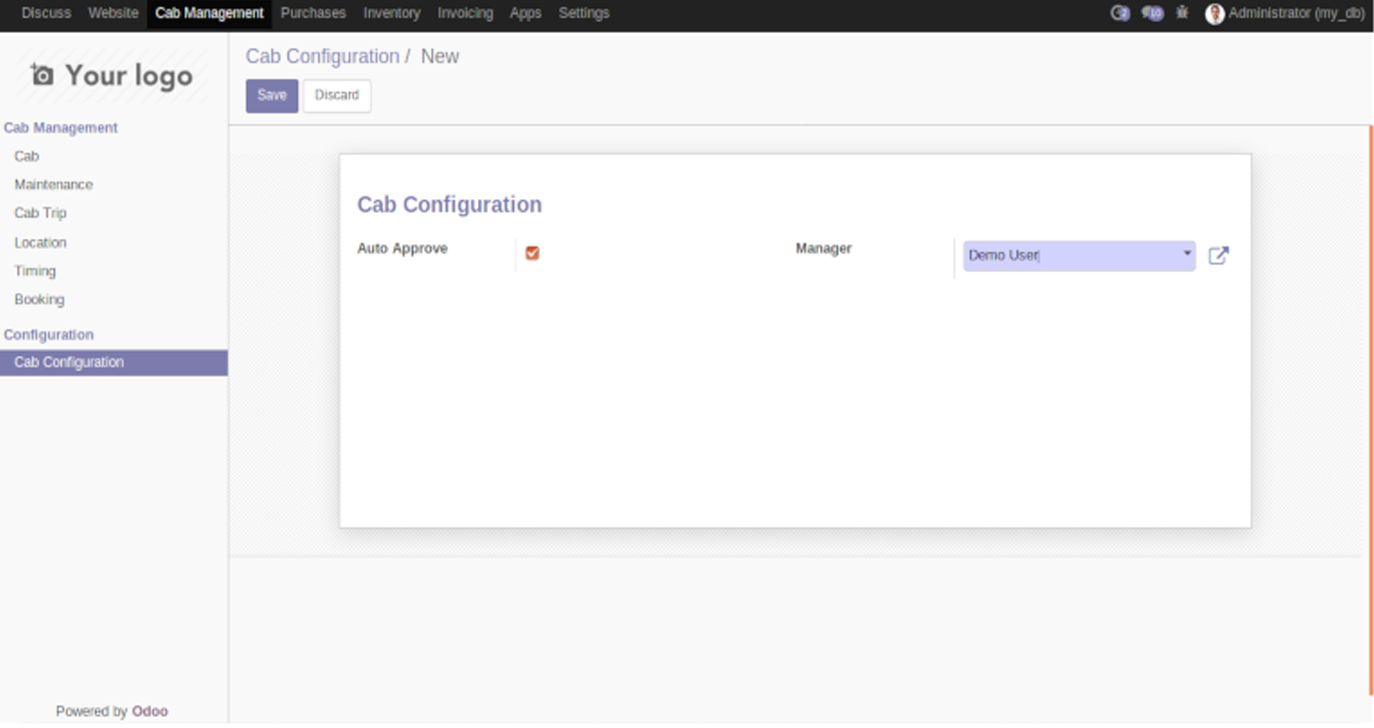Click the Cab Management sidebar section header
This screenshot has height=728, width=1374.
[61, 128]
